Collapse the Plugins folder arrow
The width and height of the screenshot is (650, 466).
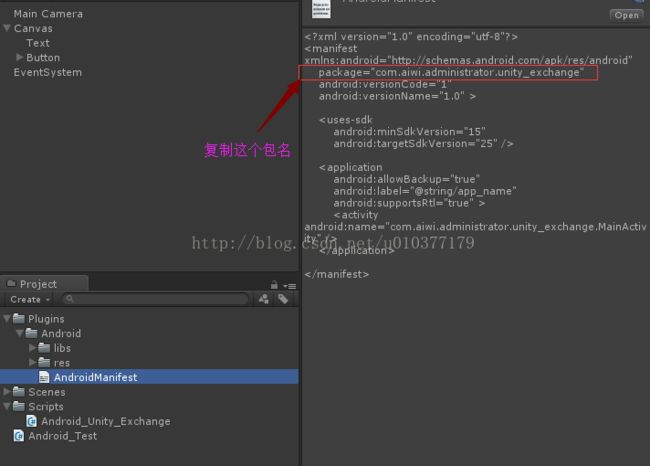pyautogui.click(x=7, y=318)
